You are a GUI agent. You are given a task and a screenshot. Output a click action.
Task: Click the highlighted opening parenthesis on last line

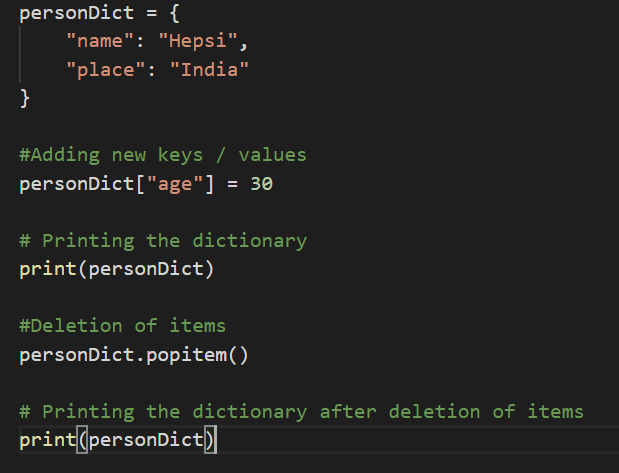83,440
